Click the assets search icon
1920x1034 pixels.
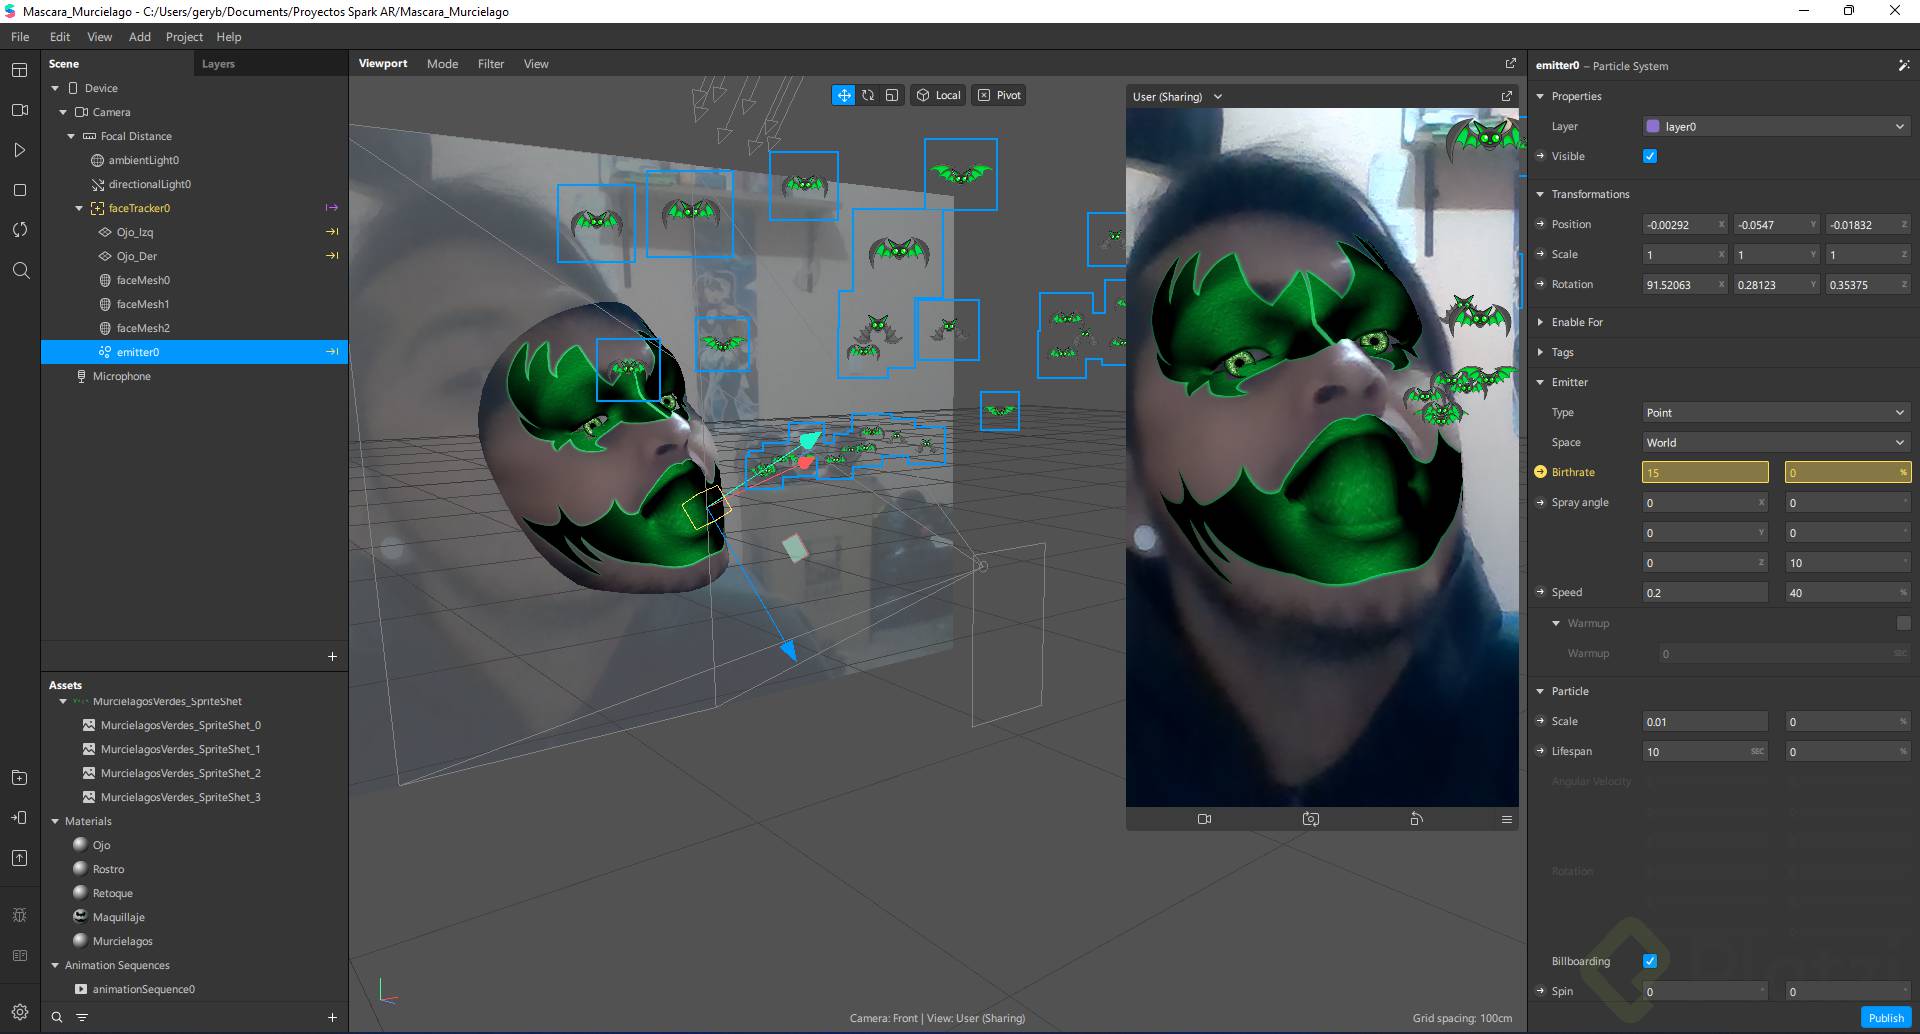(57, 1017)
